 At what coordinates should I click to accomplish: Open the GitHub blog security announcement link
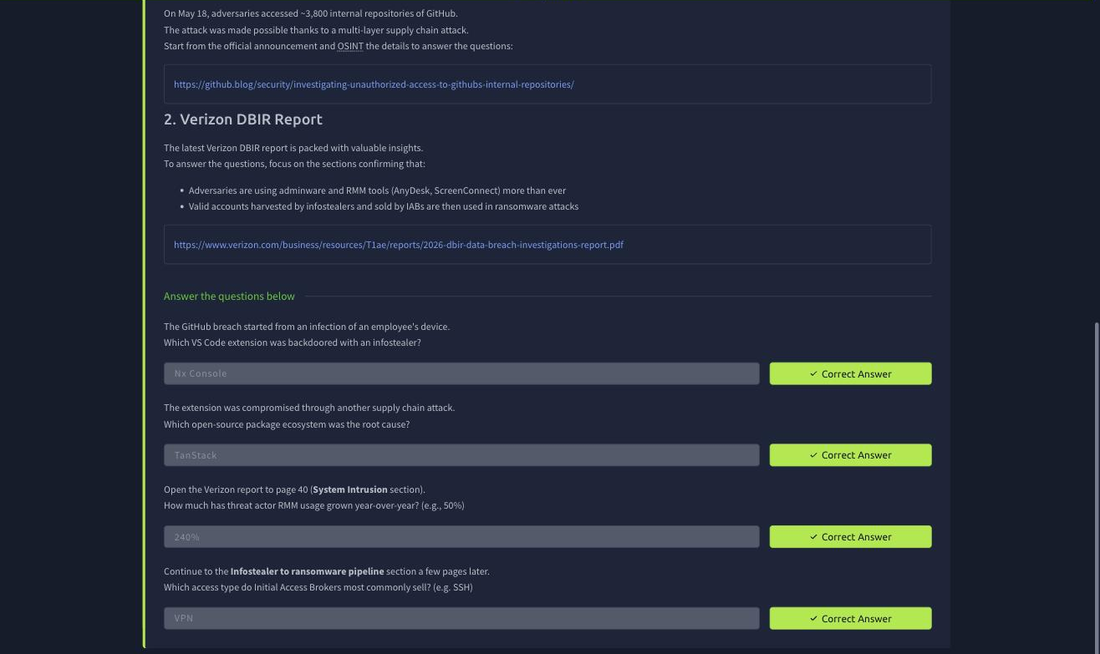tap(373, 84)
